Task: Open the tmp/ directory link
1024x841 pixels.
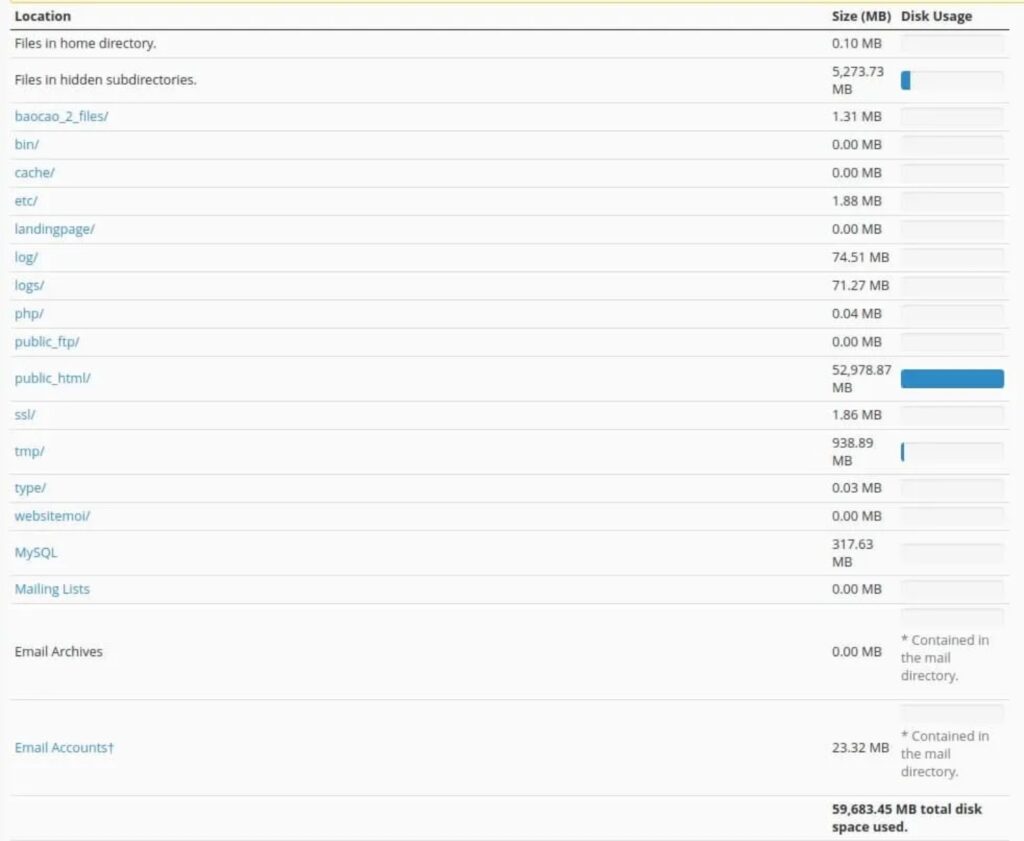Action: tap(29, 451)
